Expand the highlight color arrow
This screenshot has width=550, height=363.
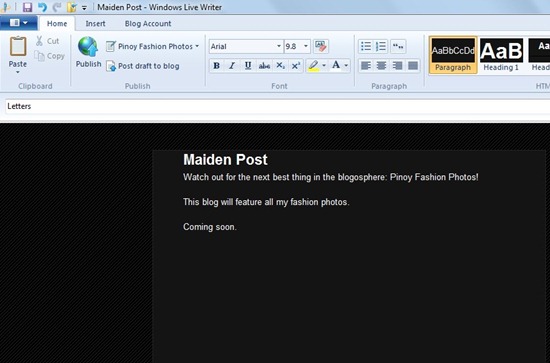[x=324, y=66]
